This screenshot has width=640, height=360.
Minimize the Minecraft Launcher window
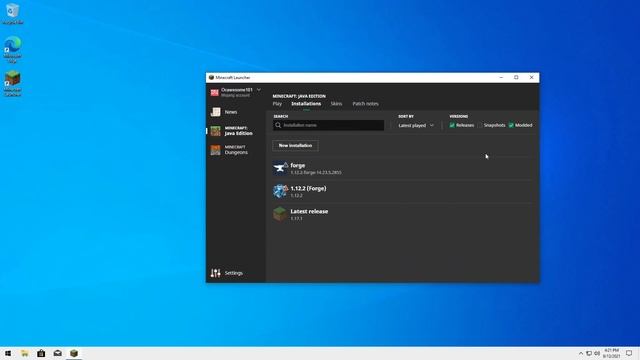pyautogui.click(x=501, y=78)
